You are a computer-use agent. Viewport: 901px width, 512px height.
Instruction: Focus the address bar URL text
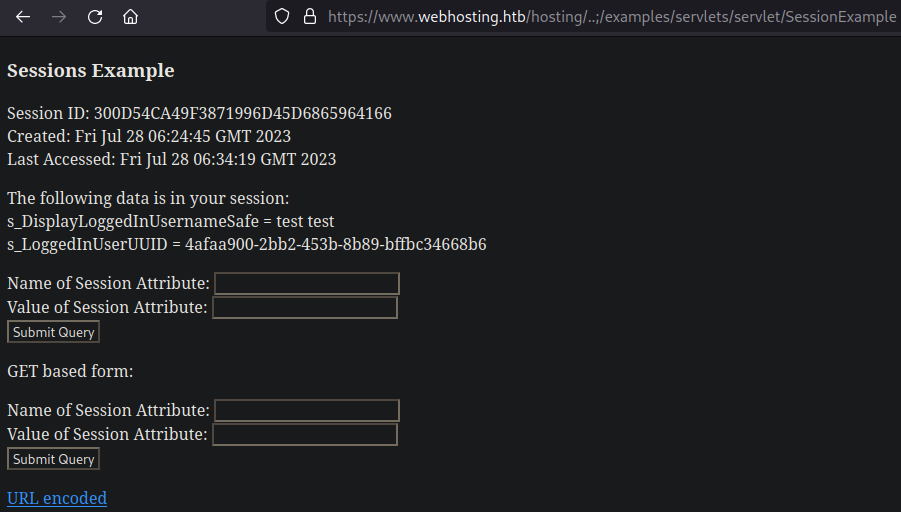click(x=610, y=17)
